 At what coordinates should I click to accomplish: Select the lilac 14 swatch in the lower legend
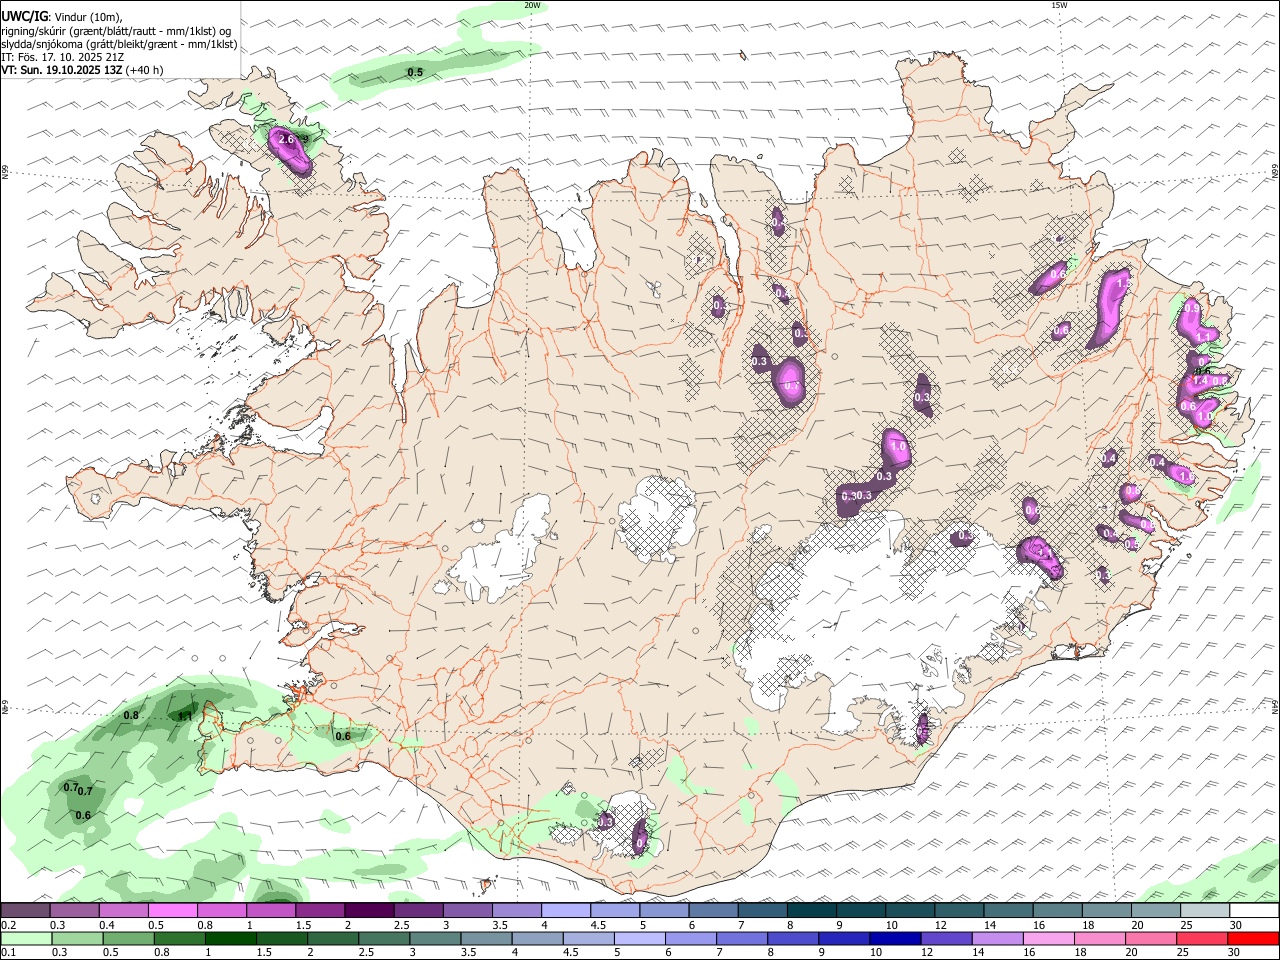(997, 939)
